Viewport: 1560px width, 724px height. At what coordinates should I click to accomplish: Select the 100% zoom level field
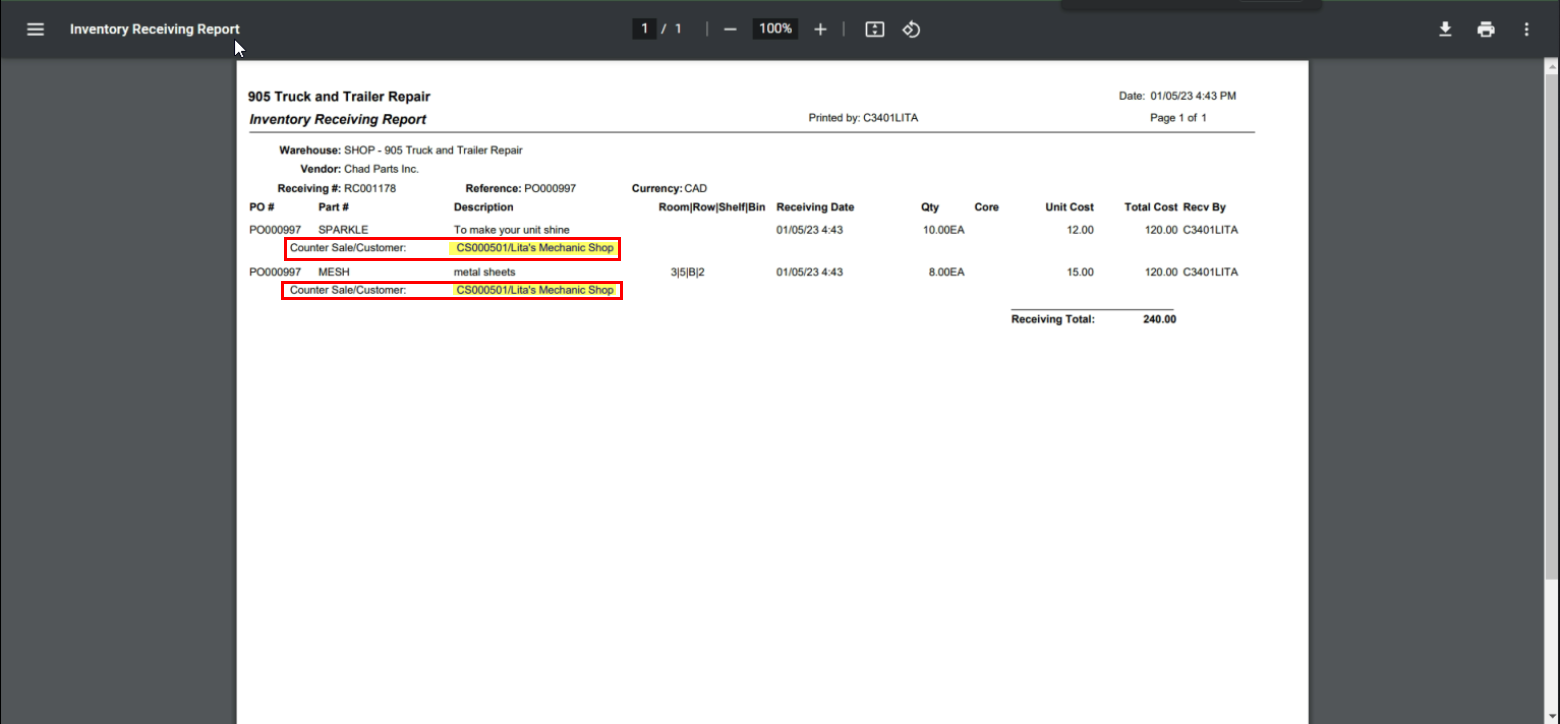[775, 29]
